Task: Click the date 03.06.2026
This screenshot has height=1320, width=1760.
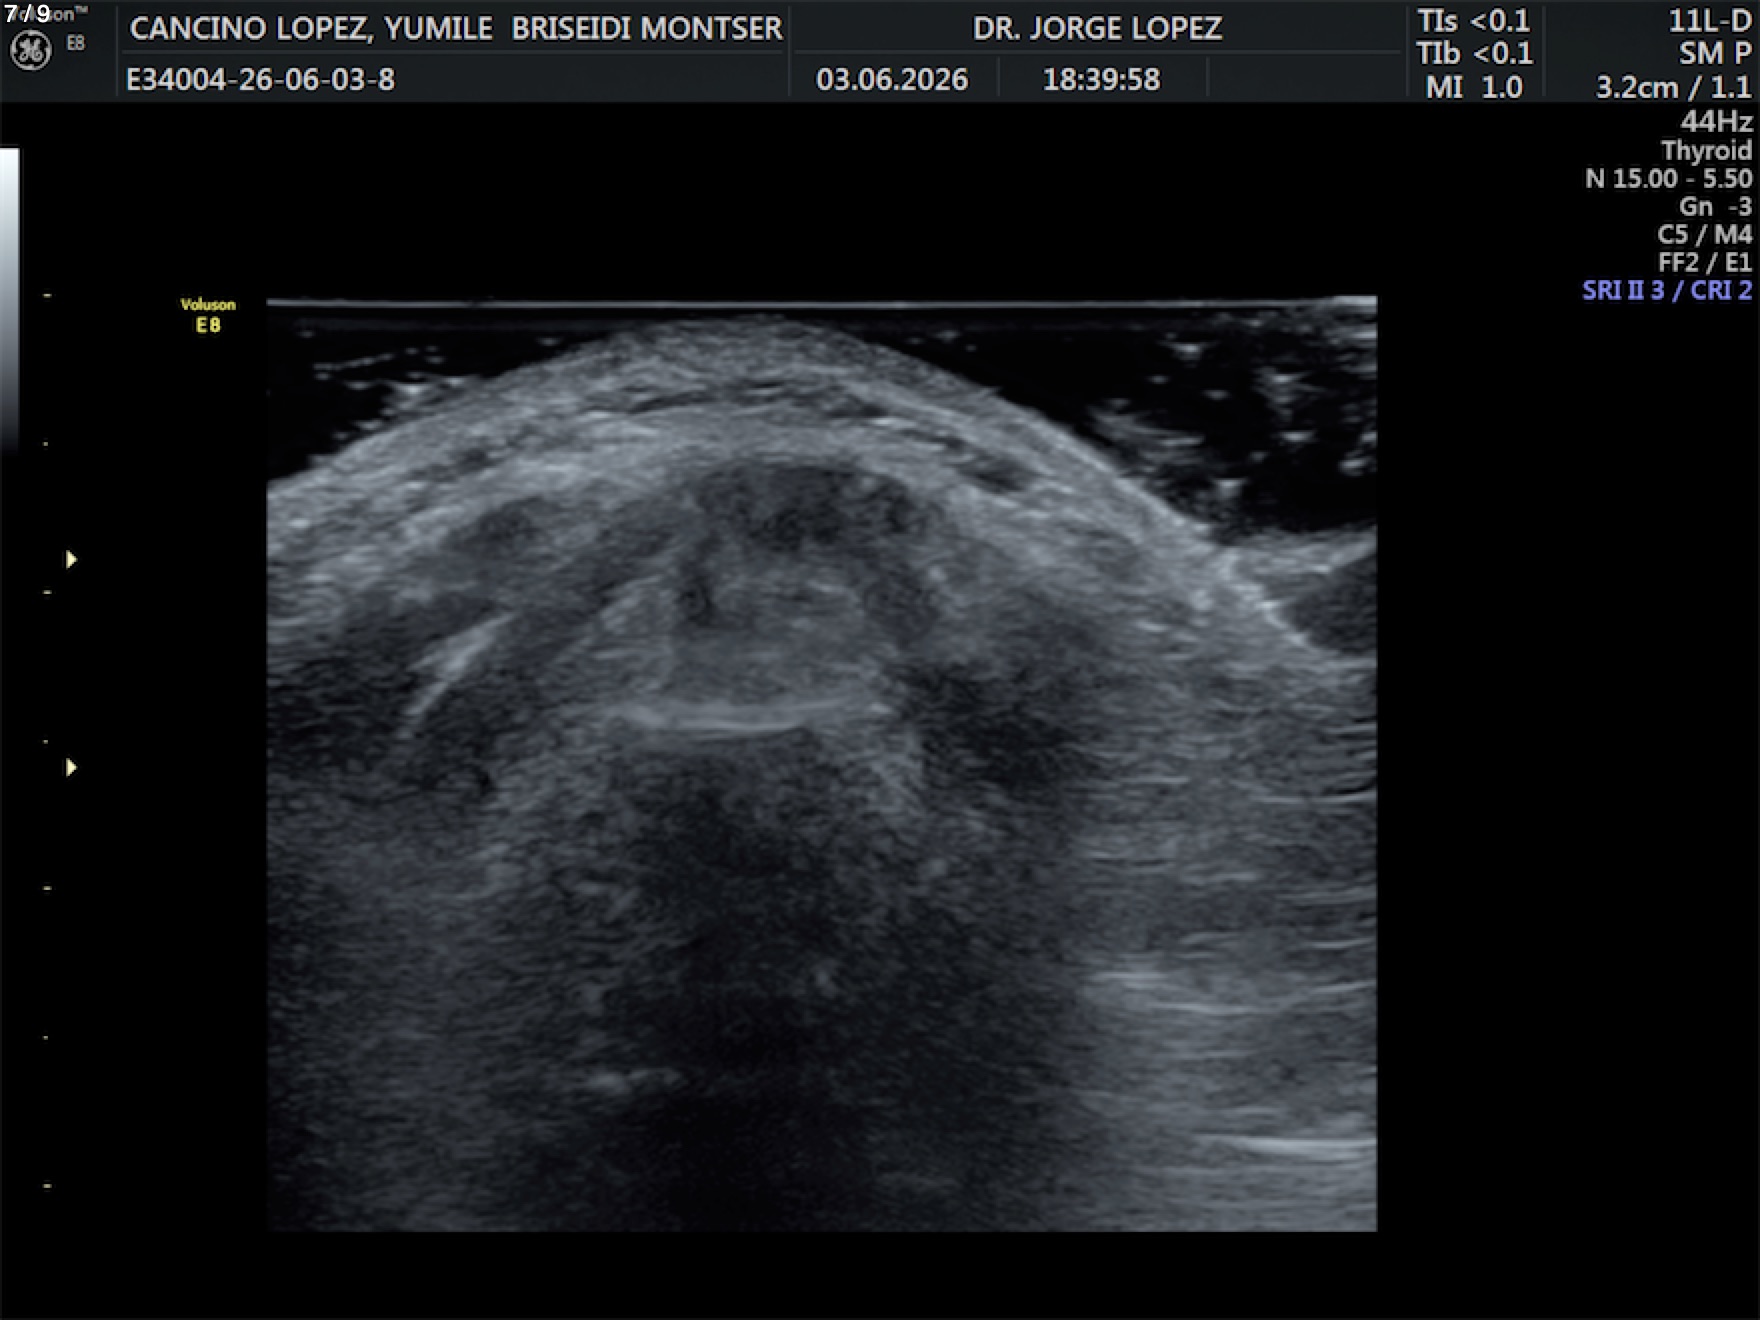Action: point(892,79)
